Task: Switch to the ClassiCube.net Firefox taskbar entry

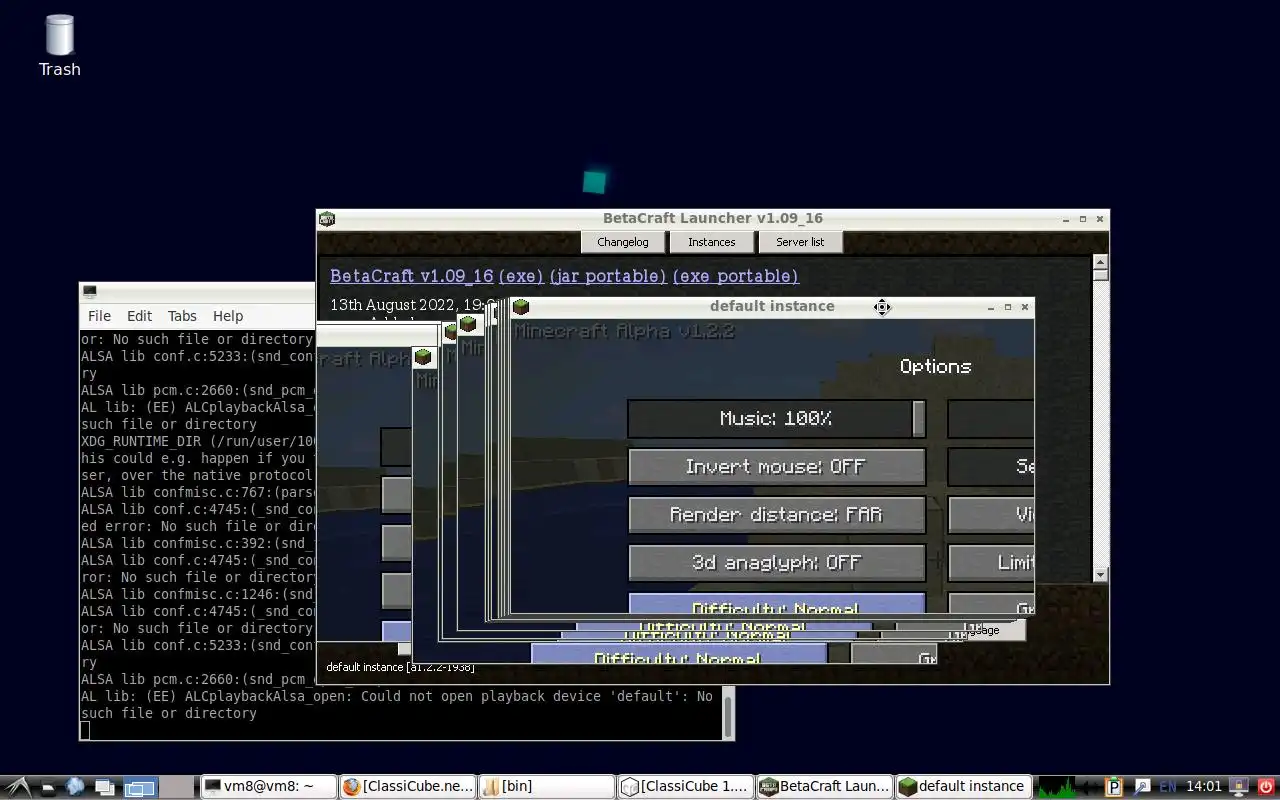Action: (x=406, y=787)
